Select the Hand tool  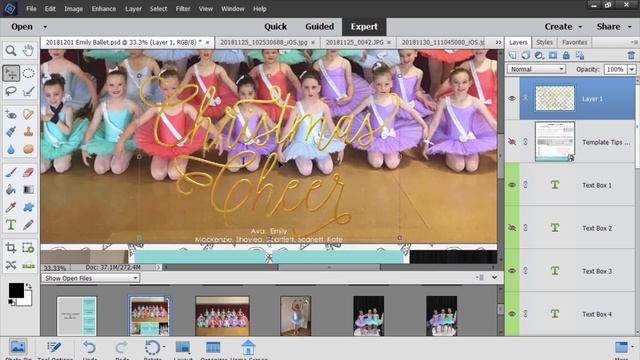pyautogui.click(x=28, y=51)
